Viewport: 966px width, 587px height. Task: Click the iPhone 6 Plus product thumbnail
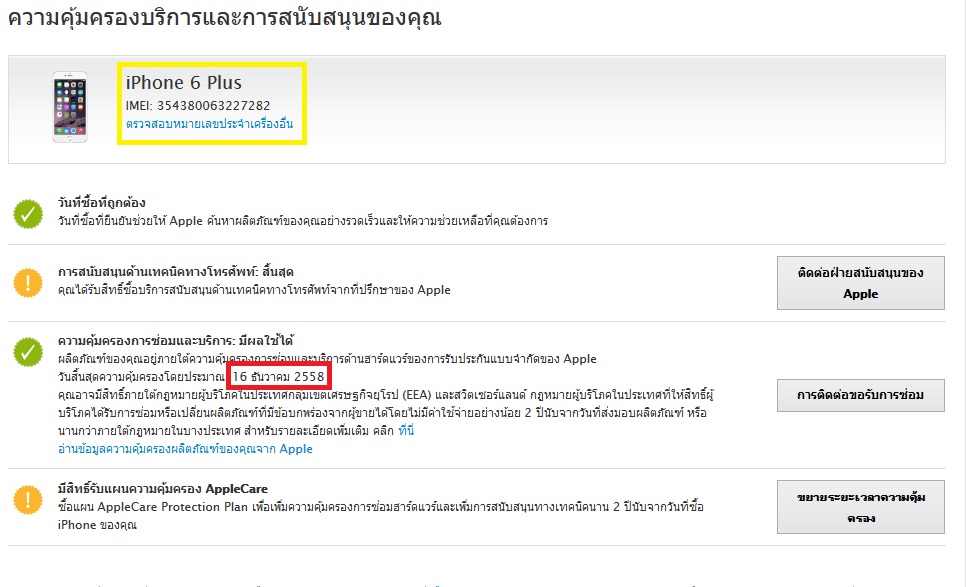70,107
